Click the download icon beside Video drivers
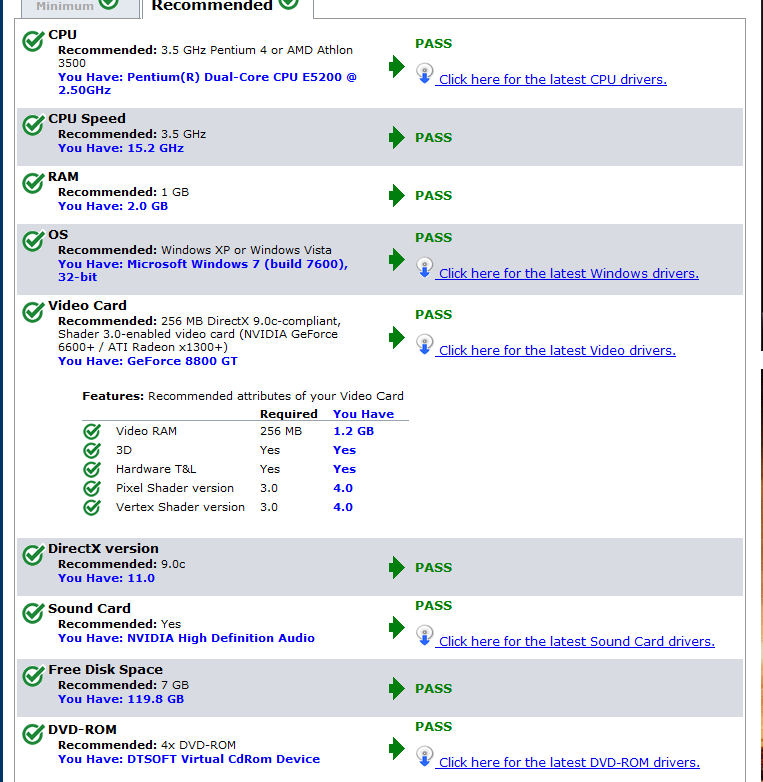This screenshot has height=782, width=763. [x=424, y=345]
